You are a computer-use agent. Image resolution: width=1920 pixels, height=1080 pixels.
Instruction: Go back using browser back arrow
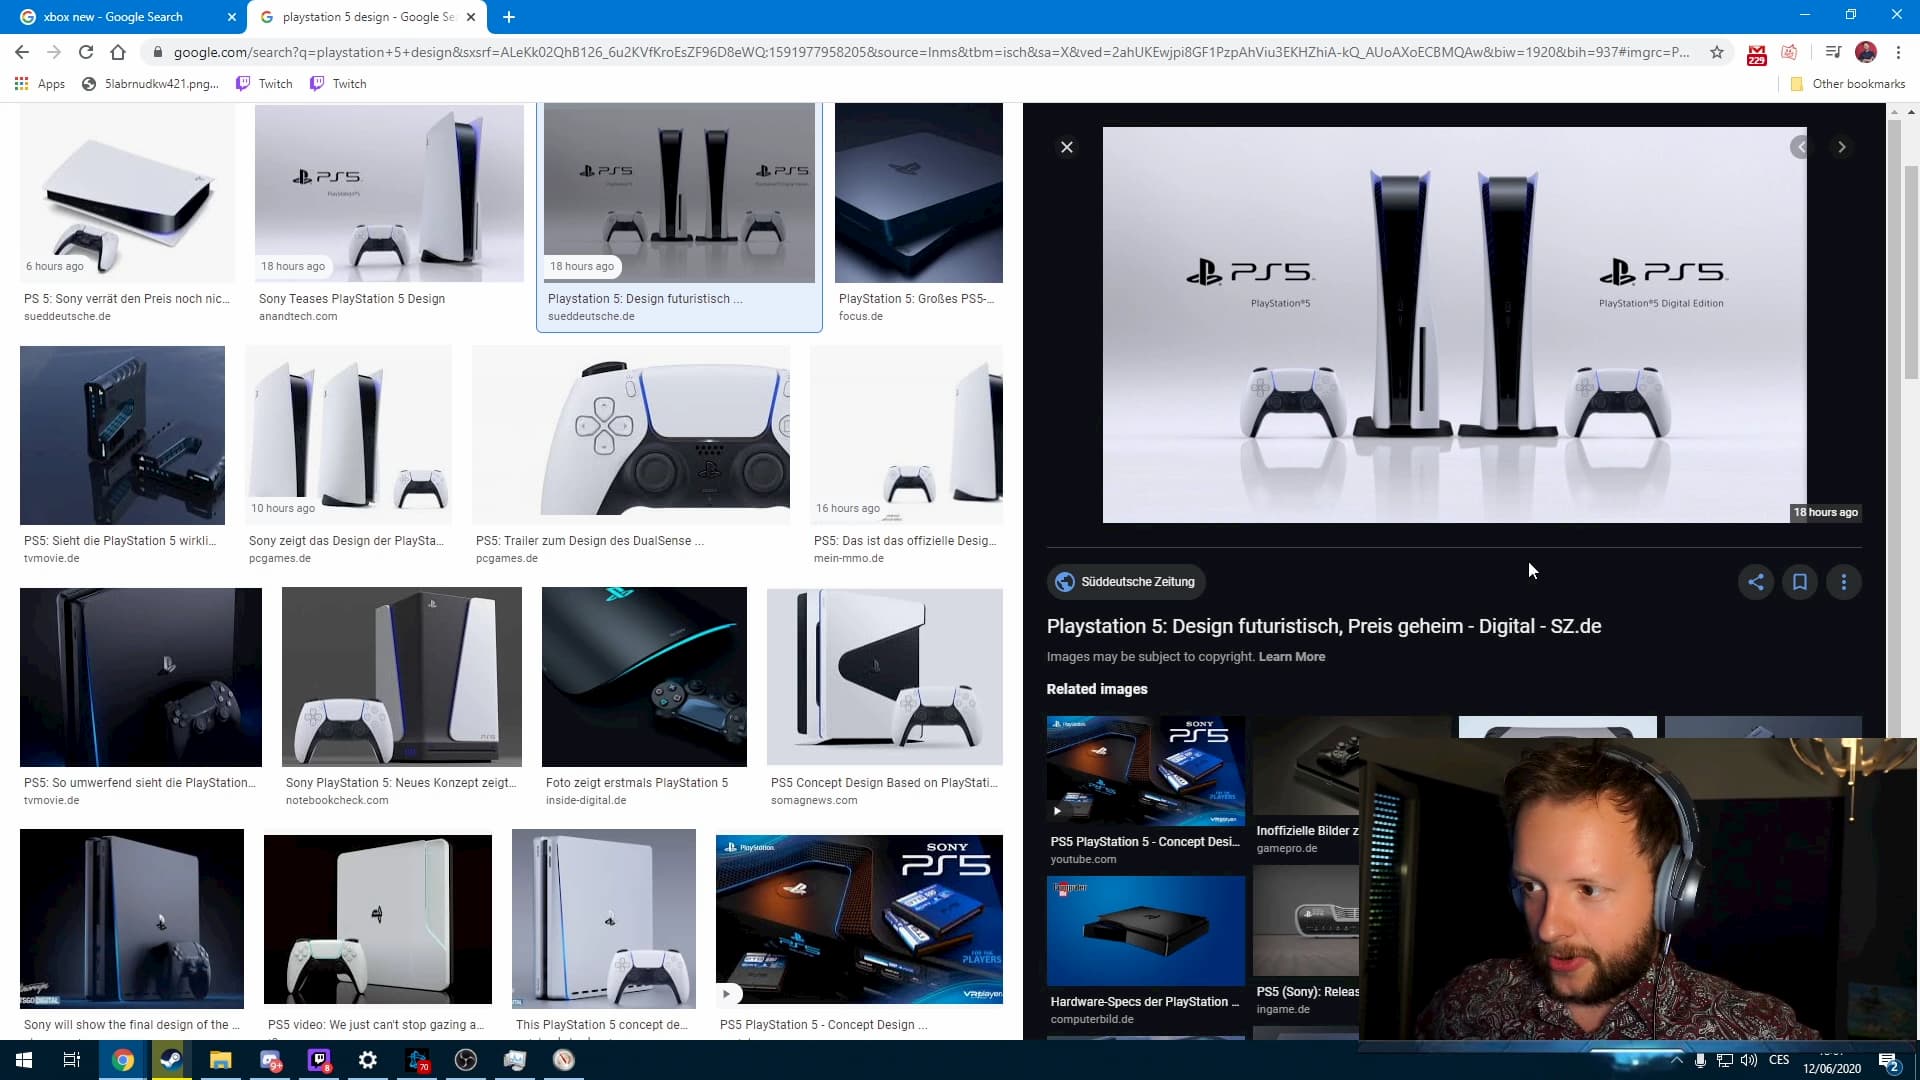(x=22, y=52)
